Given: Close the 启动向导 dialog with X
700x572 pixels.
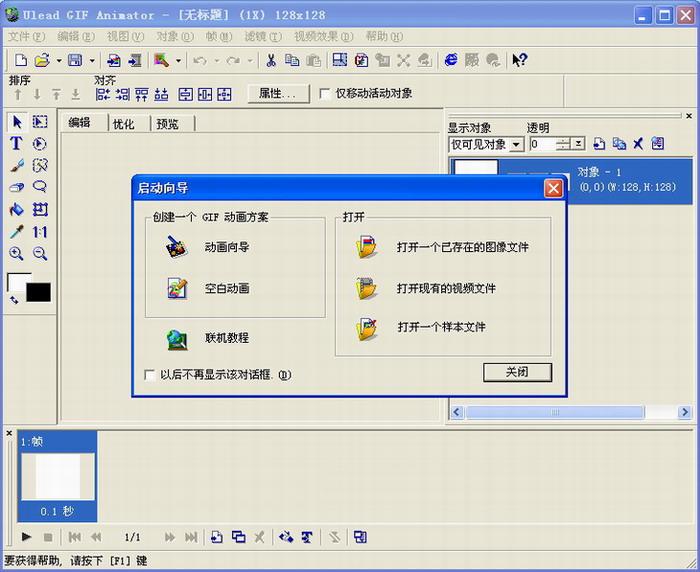Looking at the screenshot, I should tap(554, 188).
